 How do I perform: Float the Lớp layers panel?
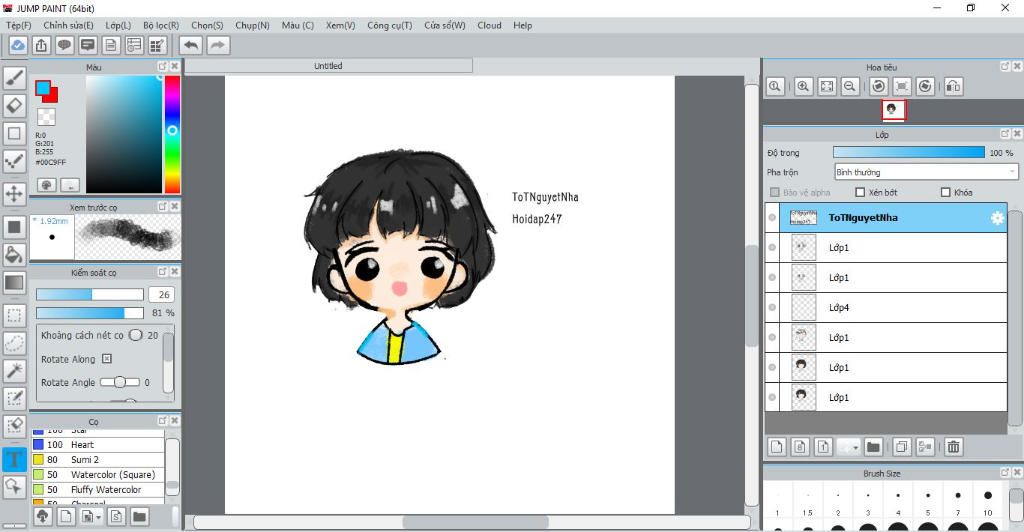1005,134
